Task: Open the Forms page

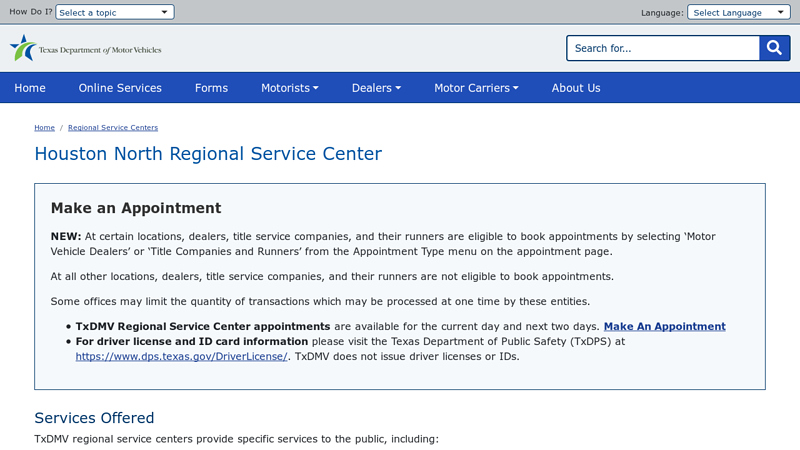Action: pyautogui.click(x=211, y=88)
